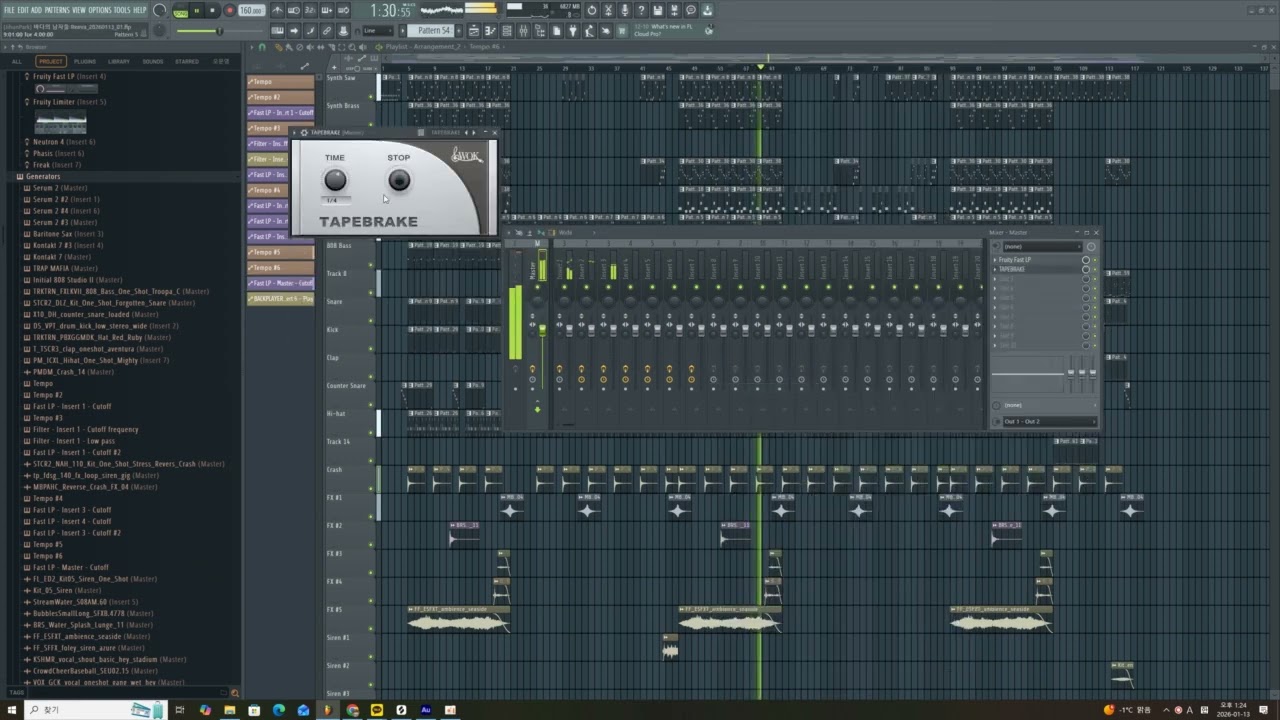Open the OPTIONS menu
The image size is (1280, 720).
click(x=100, y=10)
